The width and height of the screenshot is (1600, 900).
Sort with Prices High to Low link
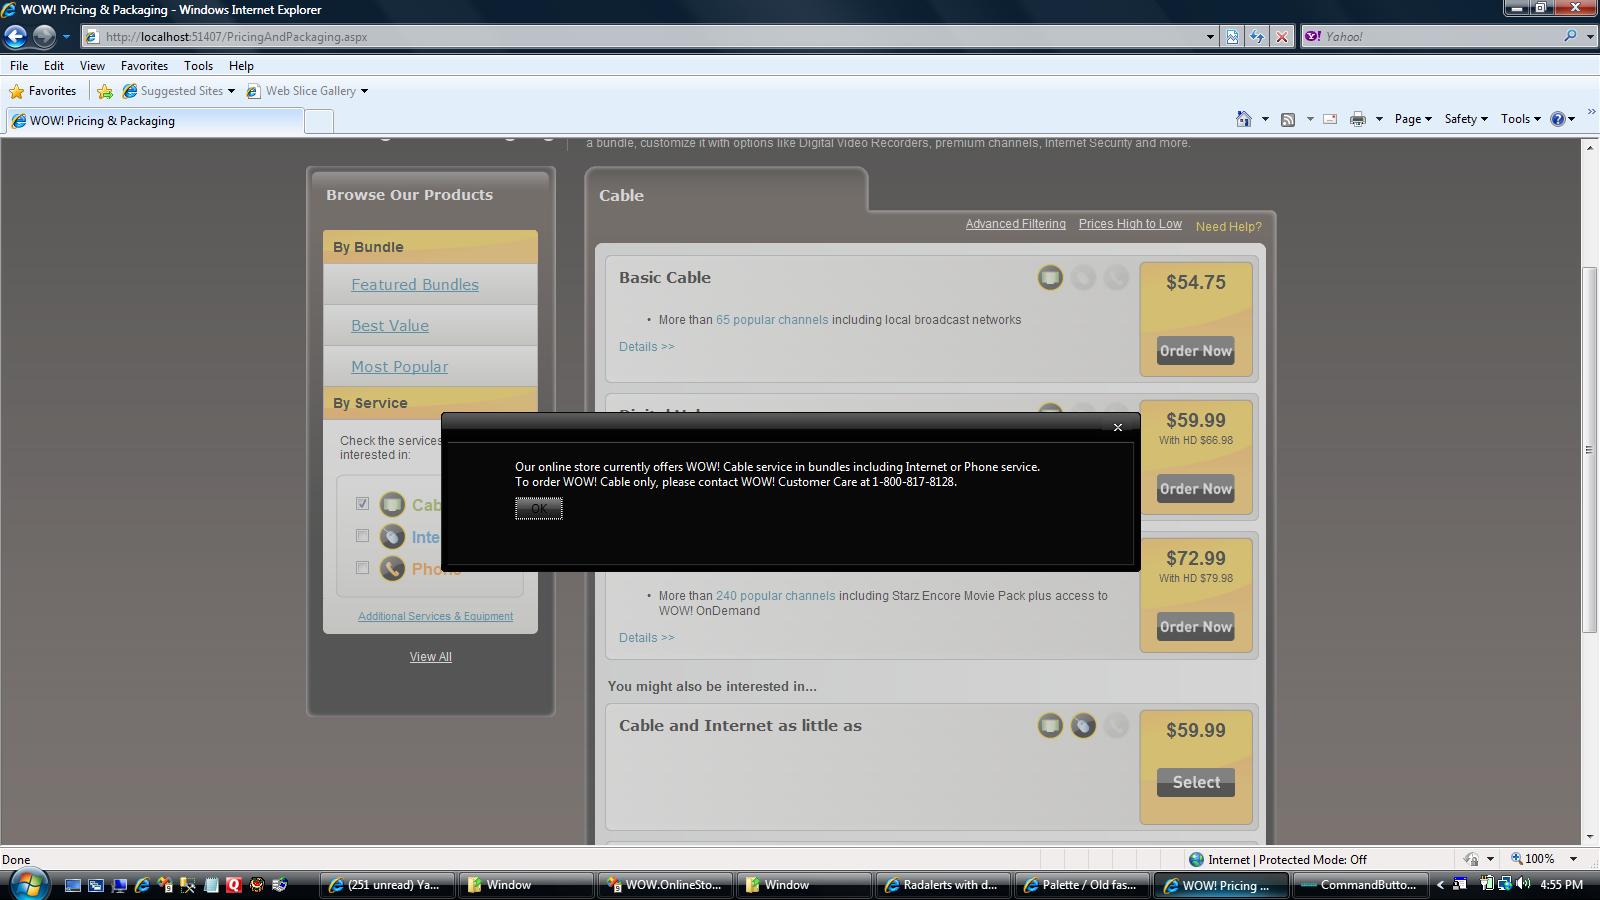pos(1130,224)
